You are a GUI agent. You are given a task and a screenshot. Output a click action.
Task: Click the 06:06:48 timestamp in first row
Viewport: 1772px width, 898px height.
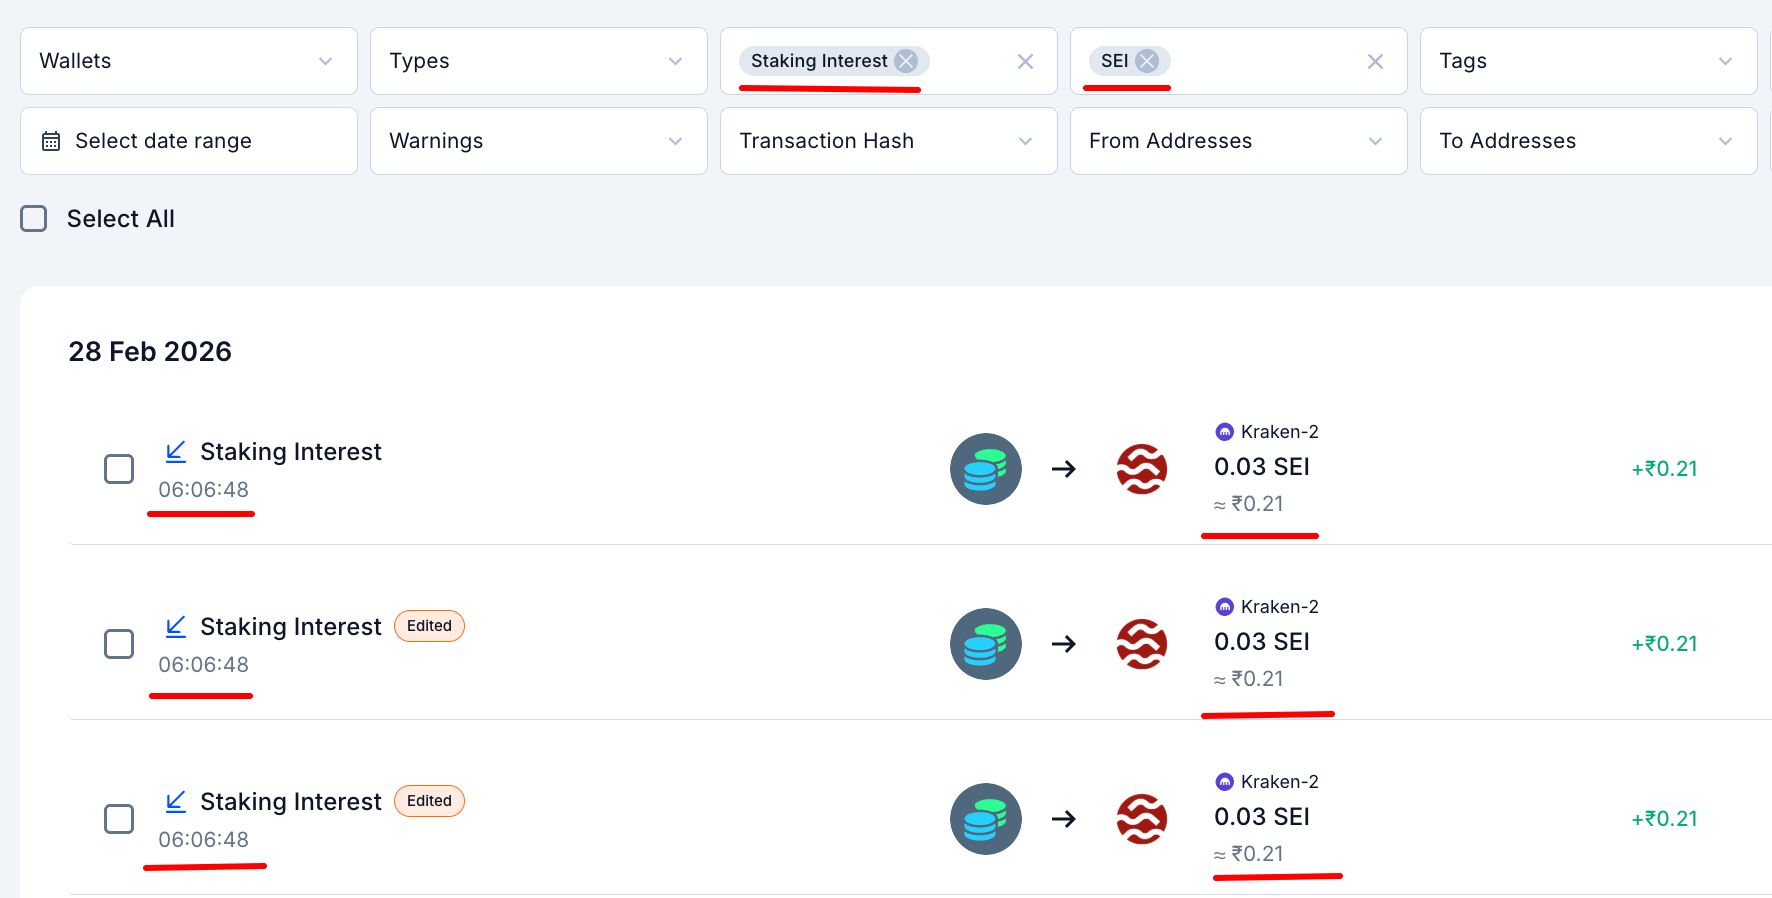coord(204,490)
